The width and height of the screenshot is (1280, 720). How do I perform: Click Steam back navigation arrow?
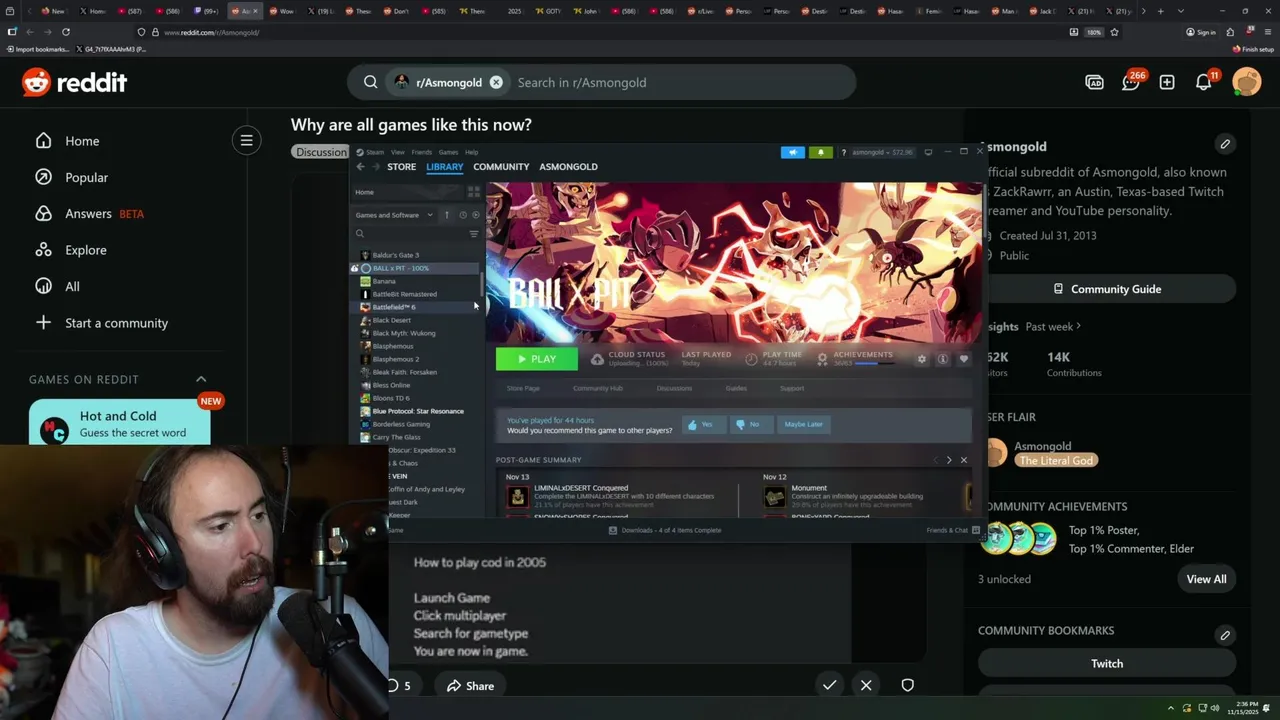point(360,167)
